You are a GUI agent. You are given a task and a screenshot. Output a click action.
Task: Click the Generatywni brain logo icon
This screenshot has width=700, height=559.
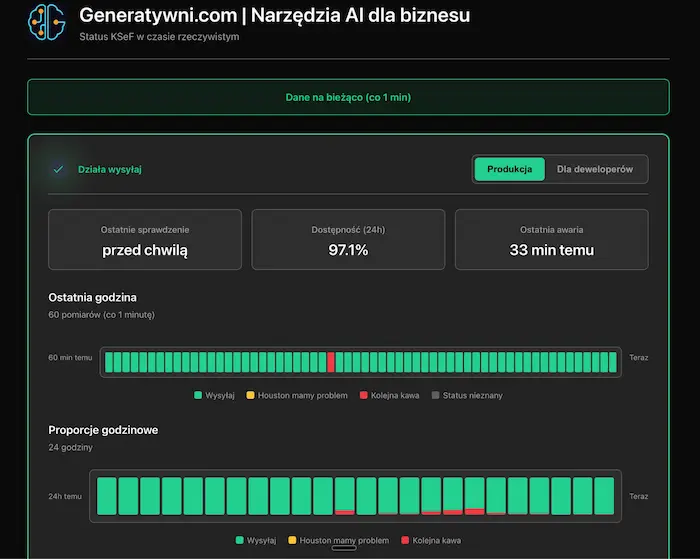click(x=46, y=22)
